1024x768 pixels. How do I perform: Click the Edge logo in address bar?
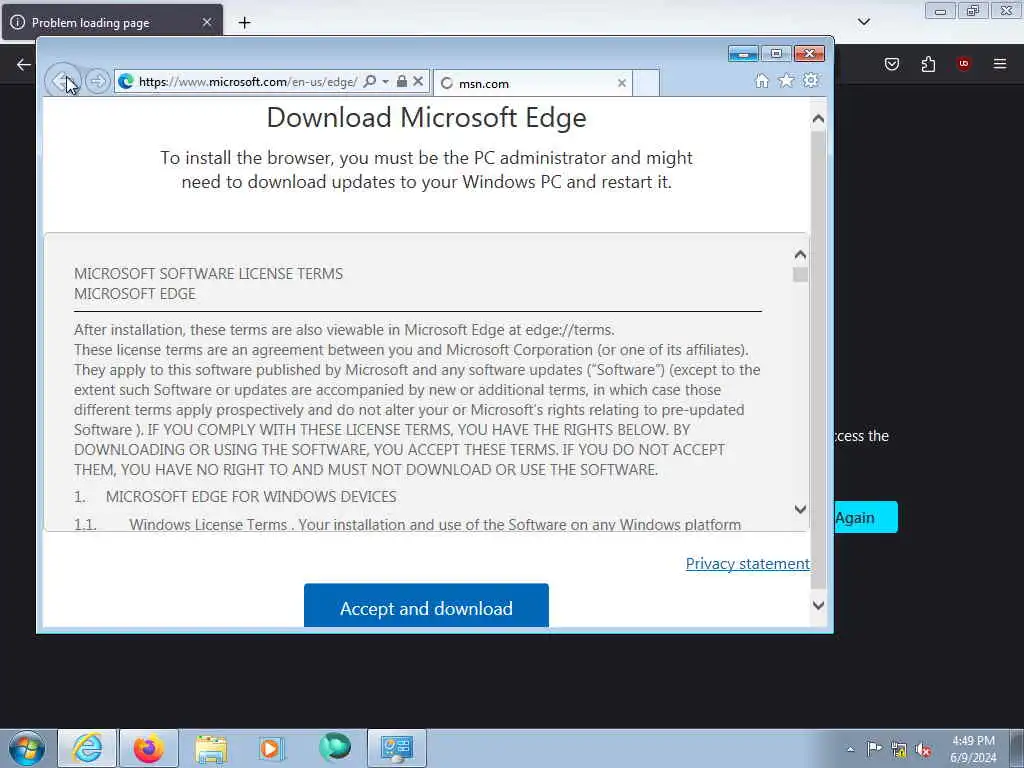click(126, 82)
